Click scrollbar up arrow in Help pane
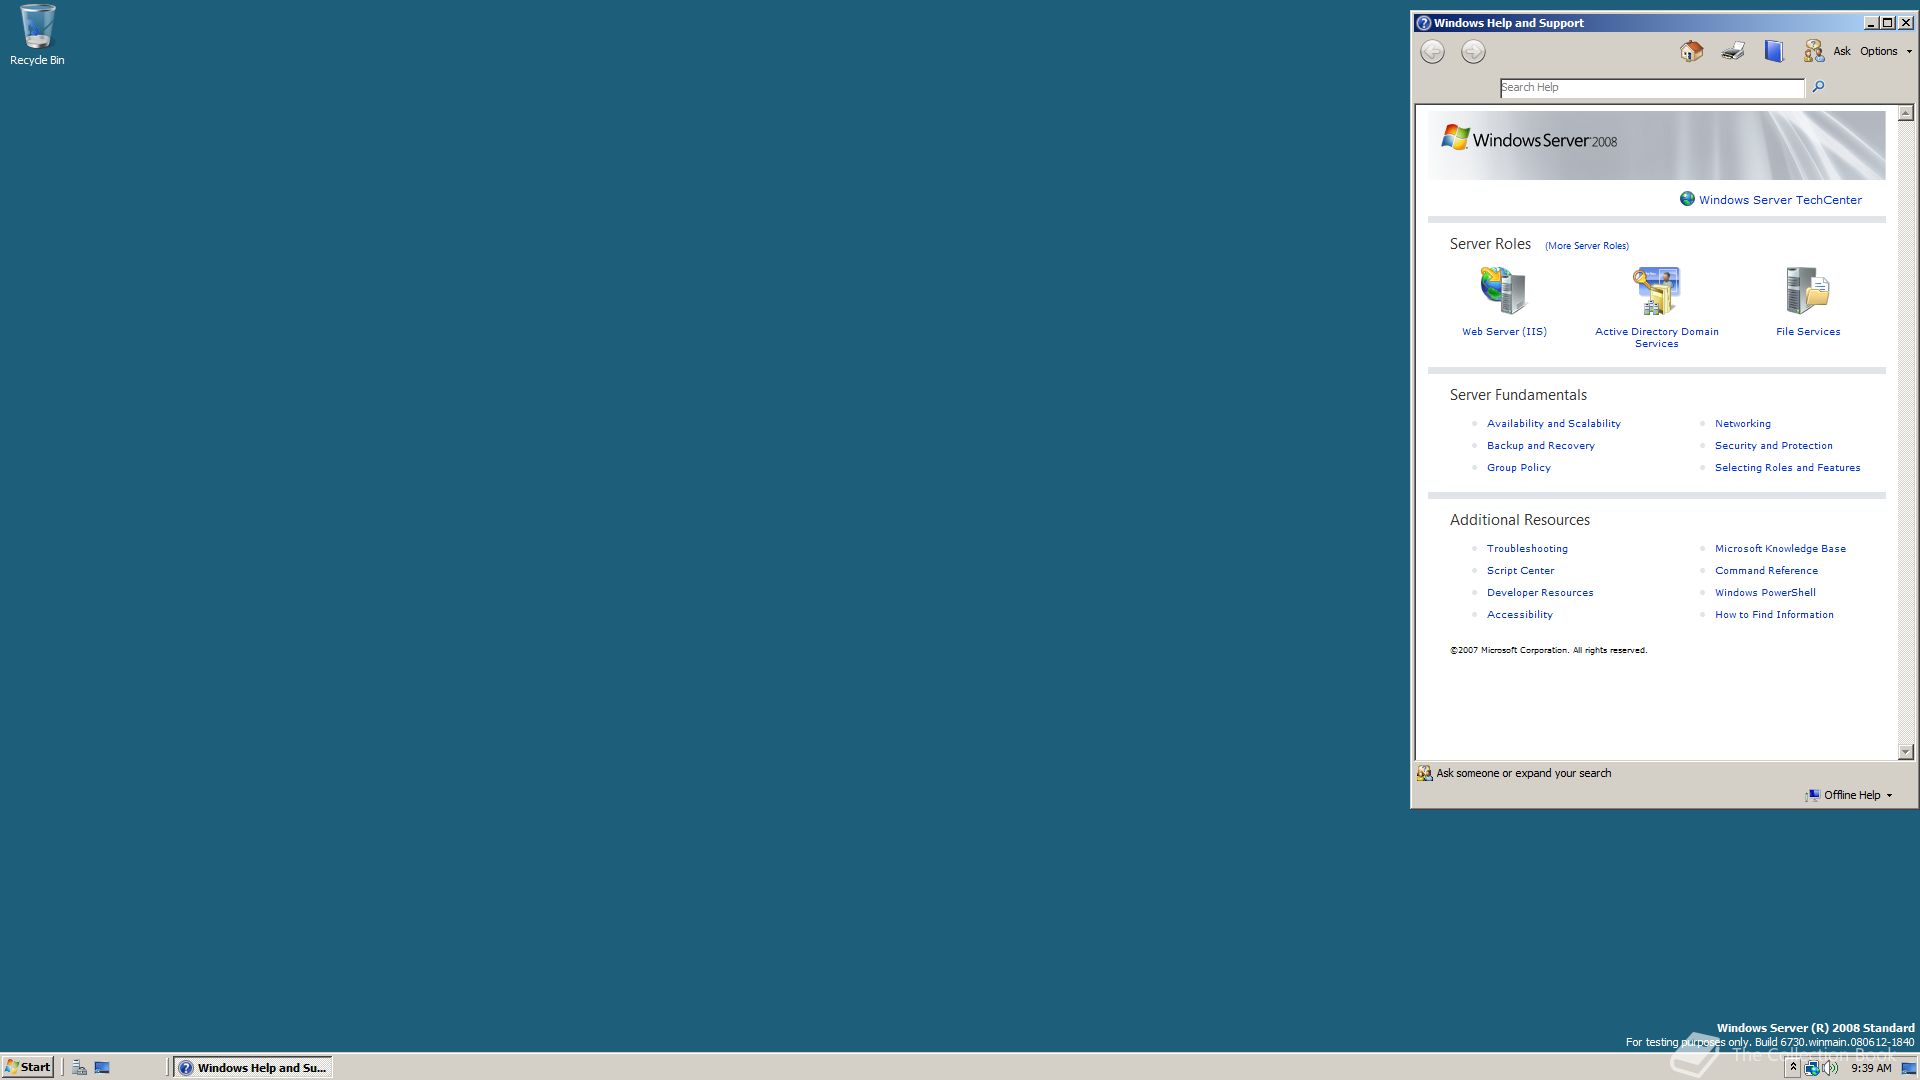 pos(1905,113)
